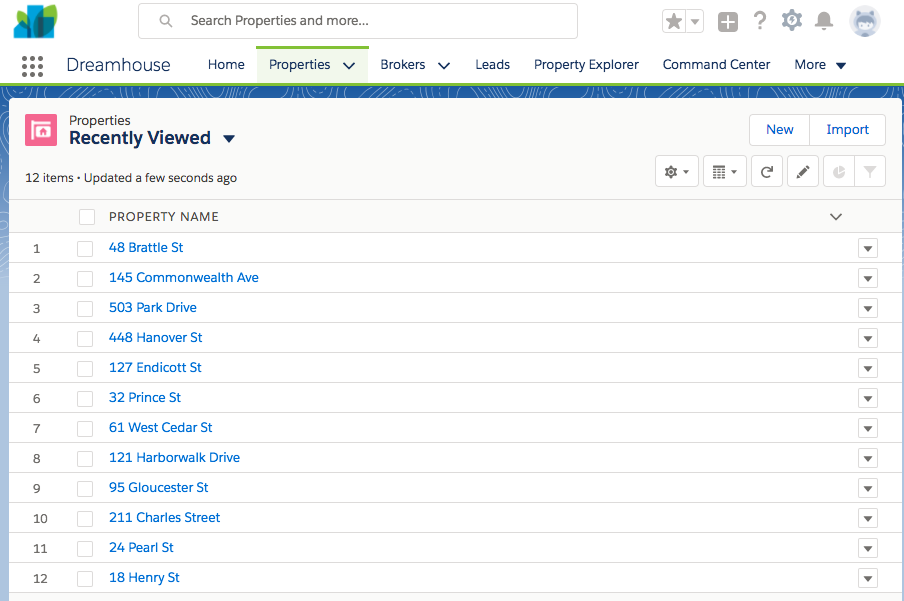Open the Property Explorer tab
904x601 pixels.
586,65
